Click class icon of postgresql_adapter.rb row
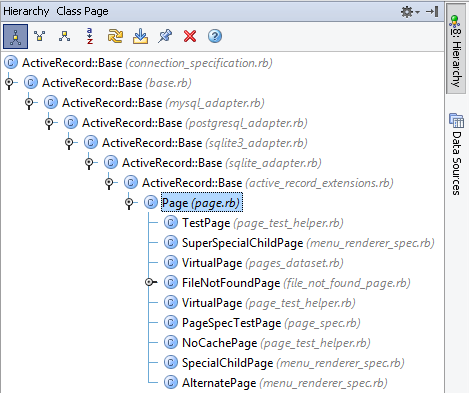 tap(71, 122)
